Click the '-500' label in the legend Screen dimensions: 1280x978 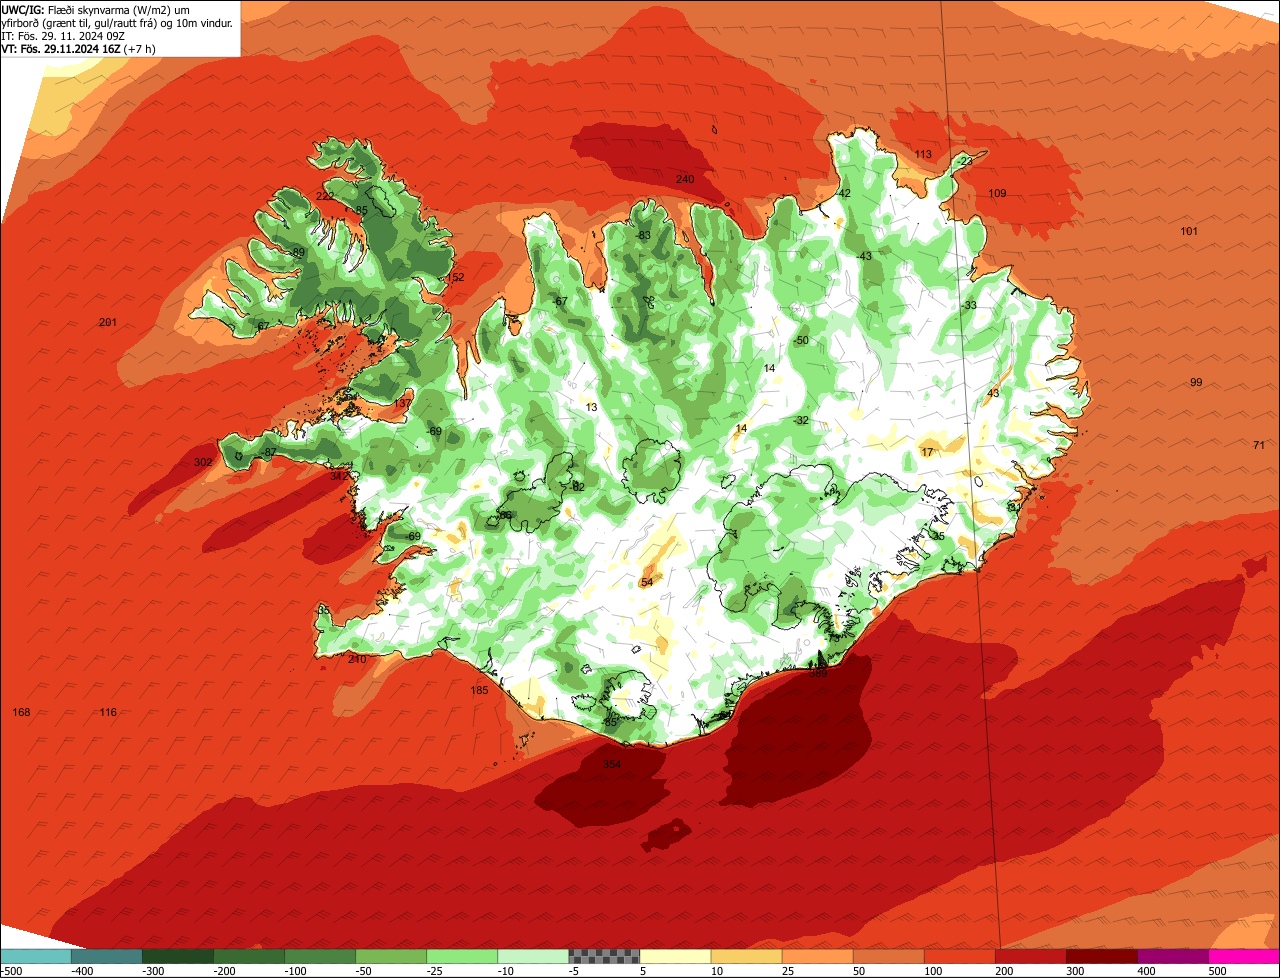(12, 971)
